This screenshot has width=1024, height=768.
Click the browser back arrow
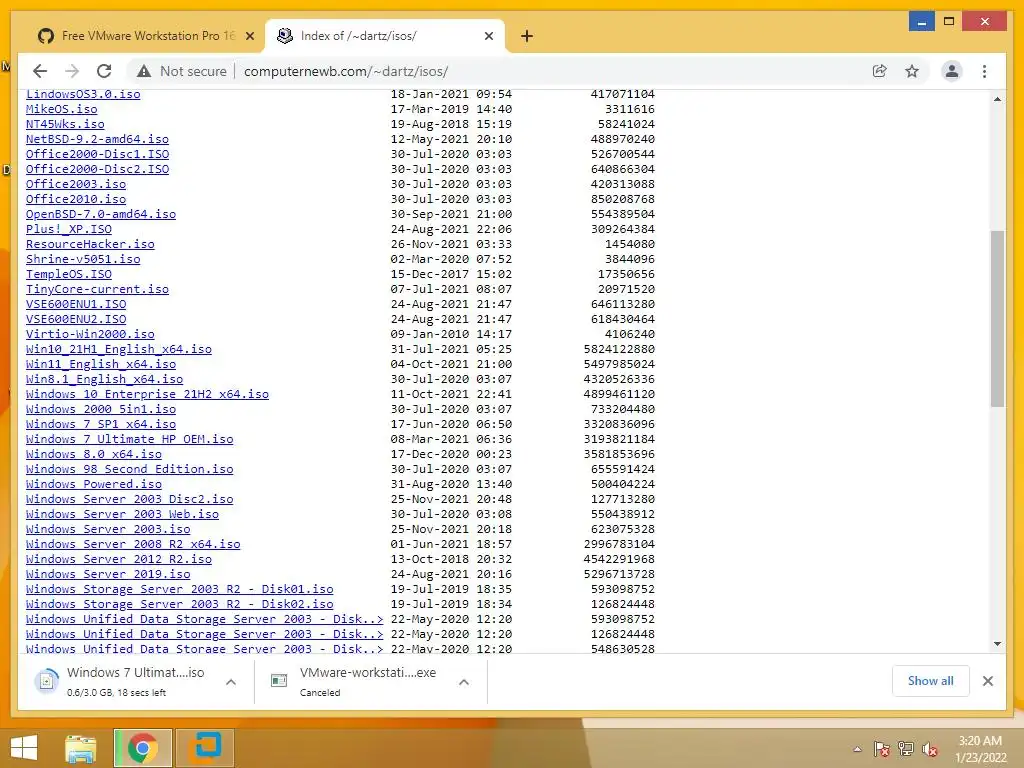tap(40, 71)
